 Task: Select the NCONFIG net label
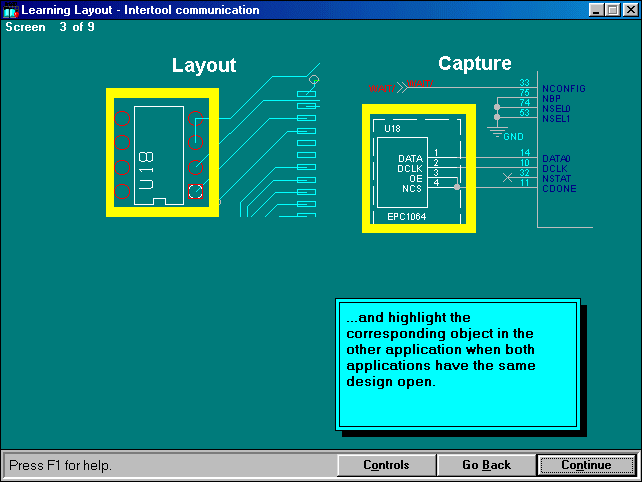[x=563, y=88]
